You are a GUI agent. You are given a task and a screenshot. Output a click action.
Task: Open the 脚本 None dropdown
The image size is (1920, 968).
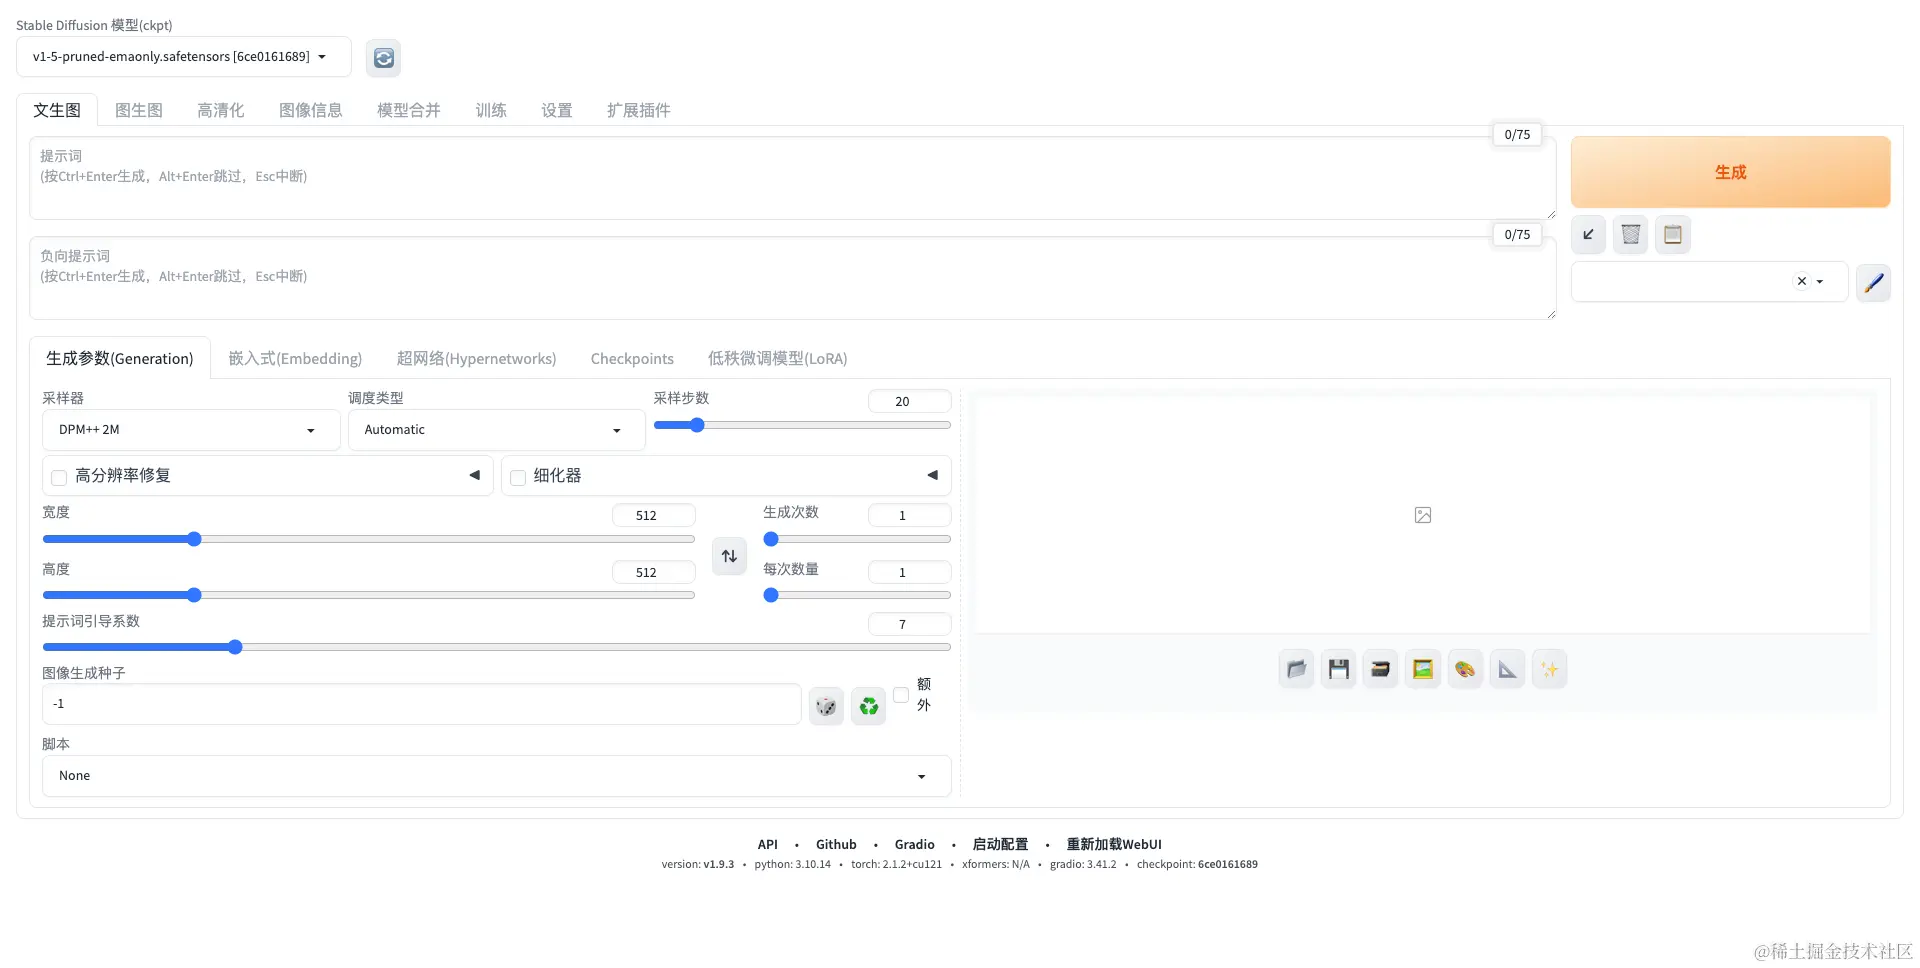pyautogui.click(x=496, y=776)
